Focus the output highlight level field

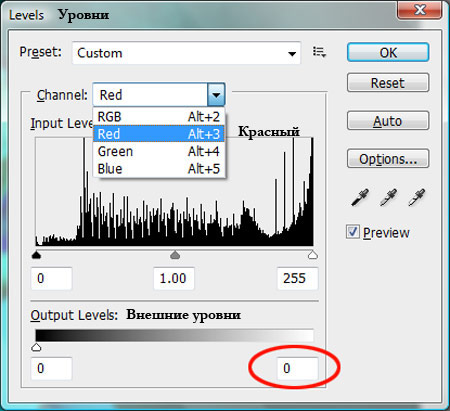(x=297, y=368)
